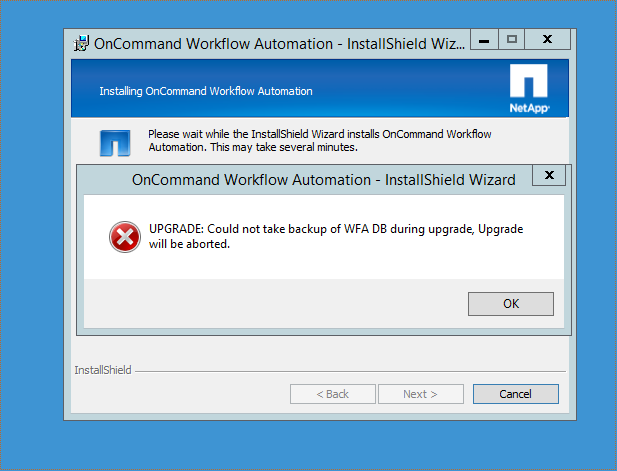
Task: Click the NetApp logo in the blue banner
Action: (x=529, y=89)
